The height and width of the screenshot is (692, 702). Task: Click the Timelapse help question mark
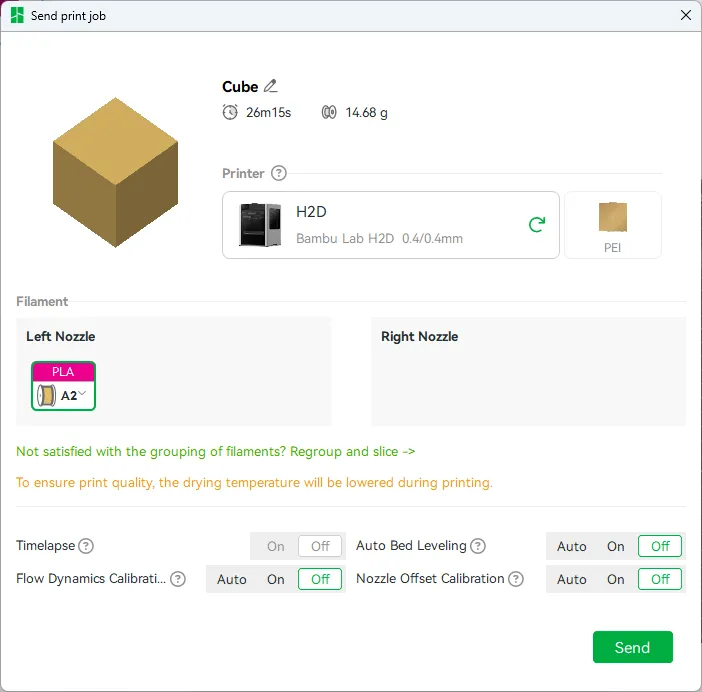click(86, 546)
